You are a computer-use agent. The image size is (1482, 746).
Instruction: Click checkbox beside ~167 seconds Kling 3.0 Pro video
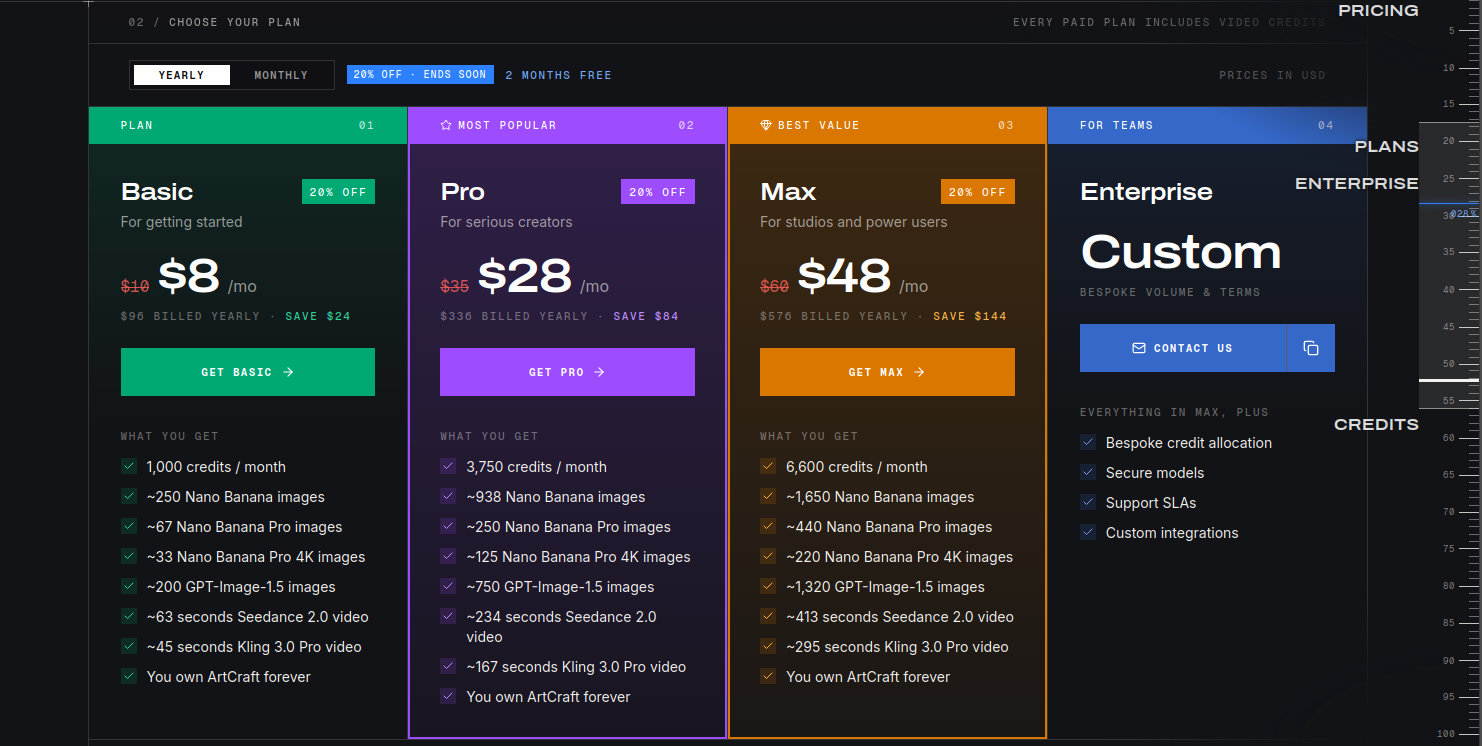448,666
